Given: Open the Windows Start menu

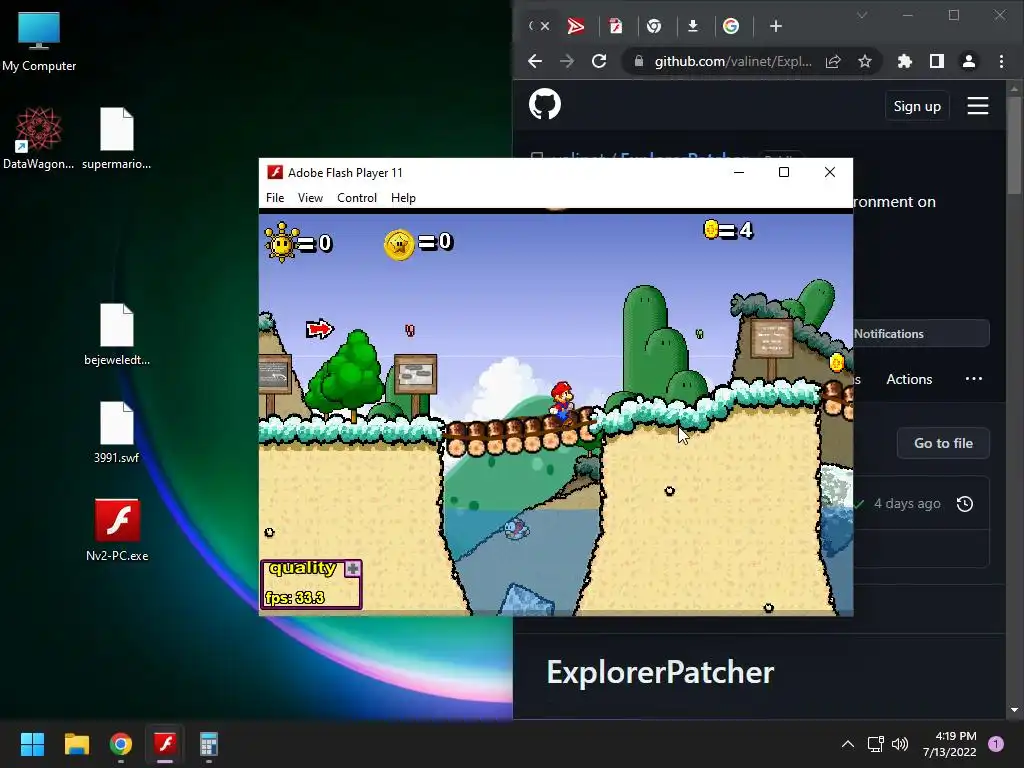Looking at the screenshot, I should (32, 744).
